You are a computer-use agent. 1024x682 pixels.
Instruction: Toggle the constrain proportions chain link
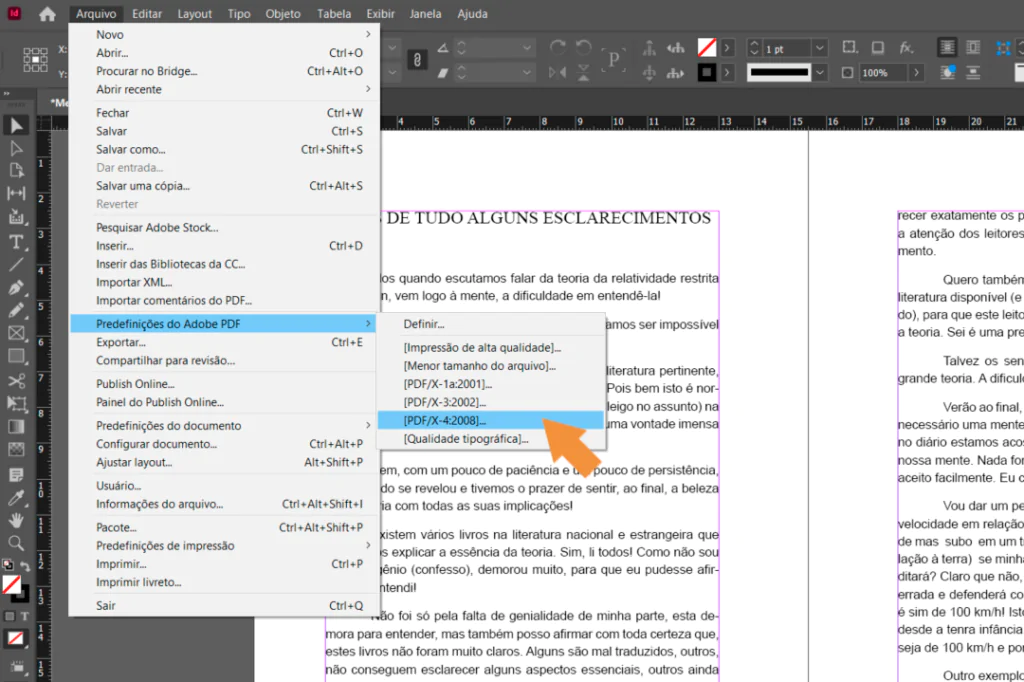(417, 60)
